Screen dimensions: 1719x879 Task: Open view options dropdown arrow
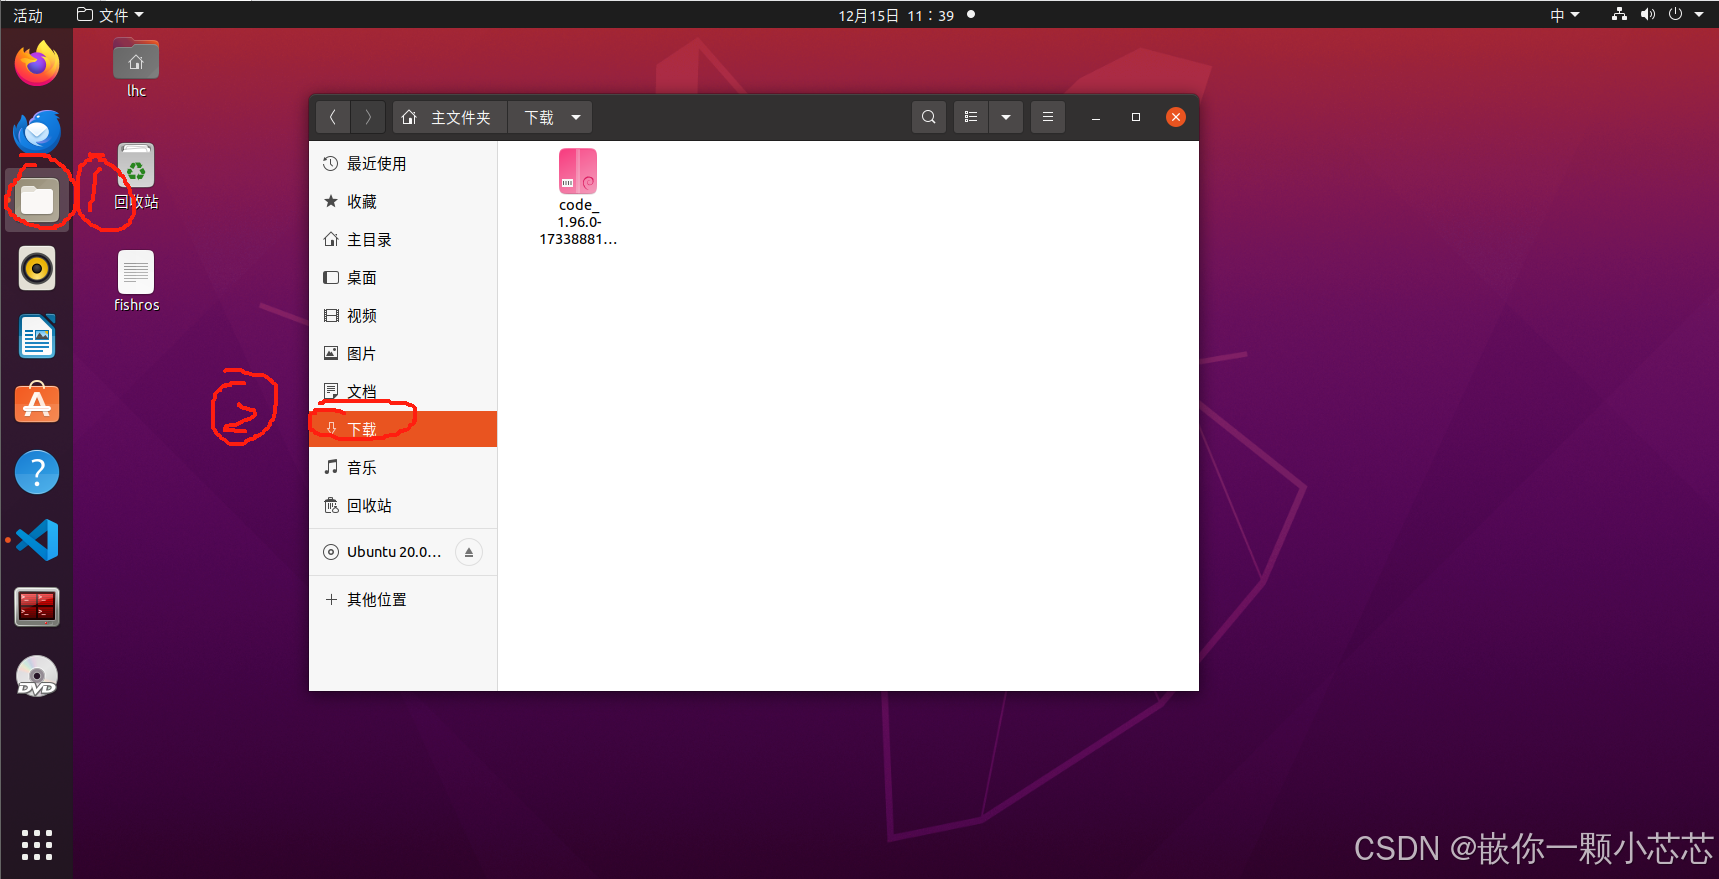coord(1006,117)
